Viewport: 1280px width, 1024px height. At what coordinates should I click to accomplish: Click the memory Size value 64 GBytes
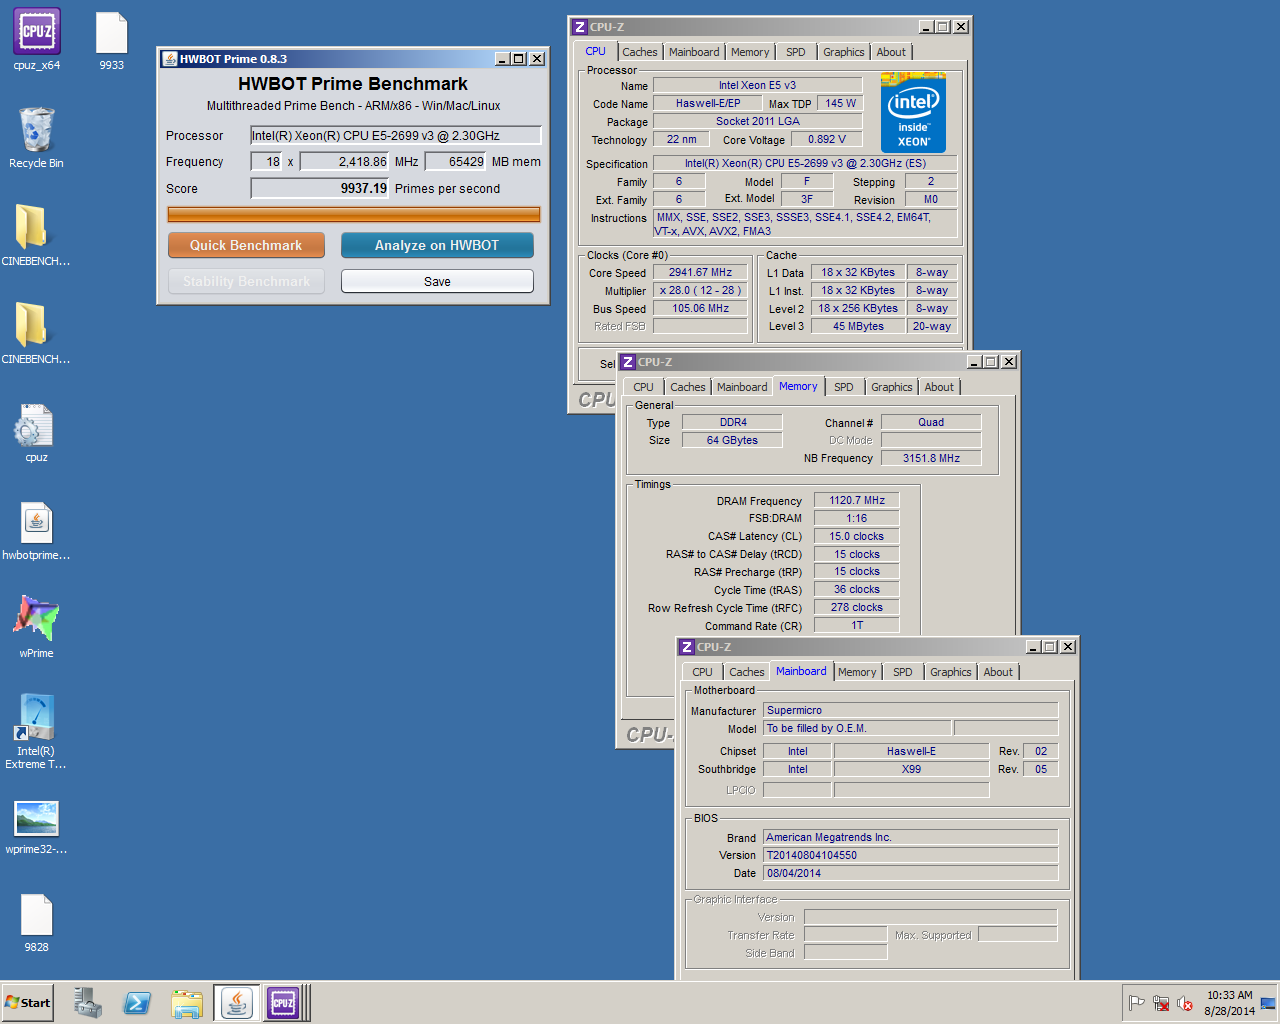click(x=732, y=440)
